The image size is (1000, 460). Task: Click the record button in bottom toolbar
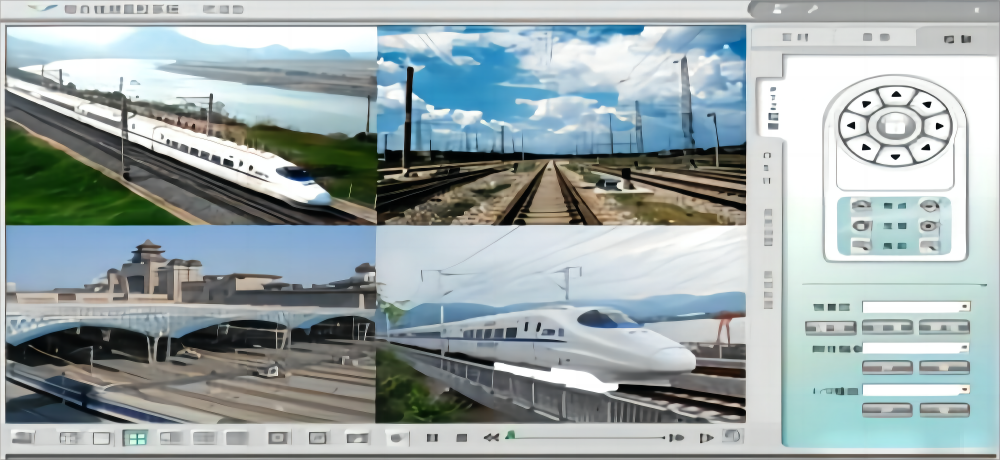[x=397, y=438]
